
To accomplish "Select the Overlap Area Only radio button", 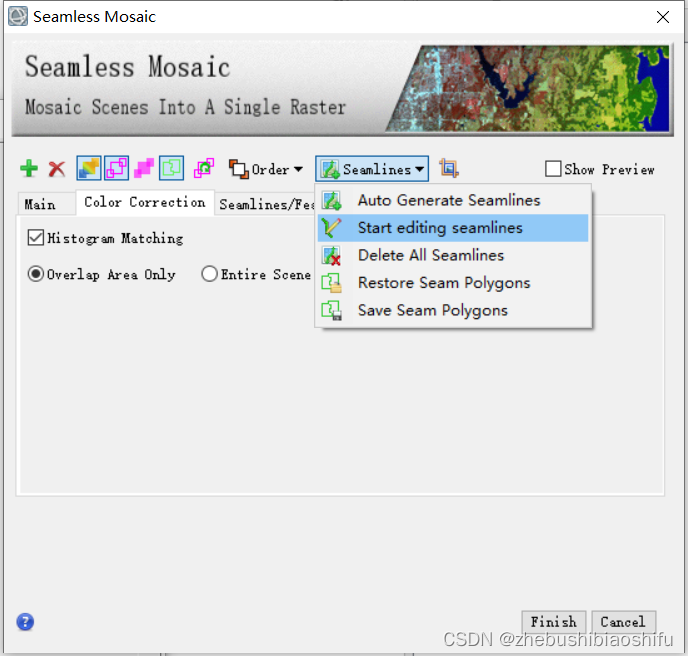I will pyautogui.click(x=36, y=274).
